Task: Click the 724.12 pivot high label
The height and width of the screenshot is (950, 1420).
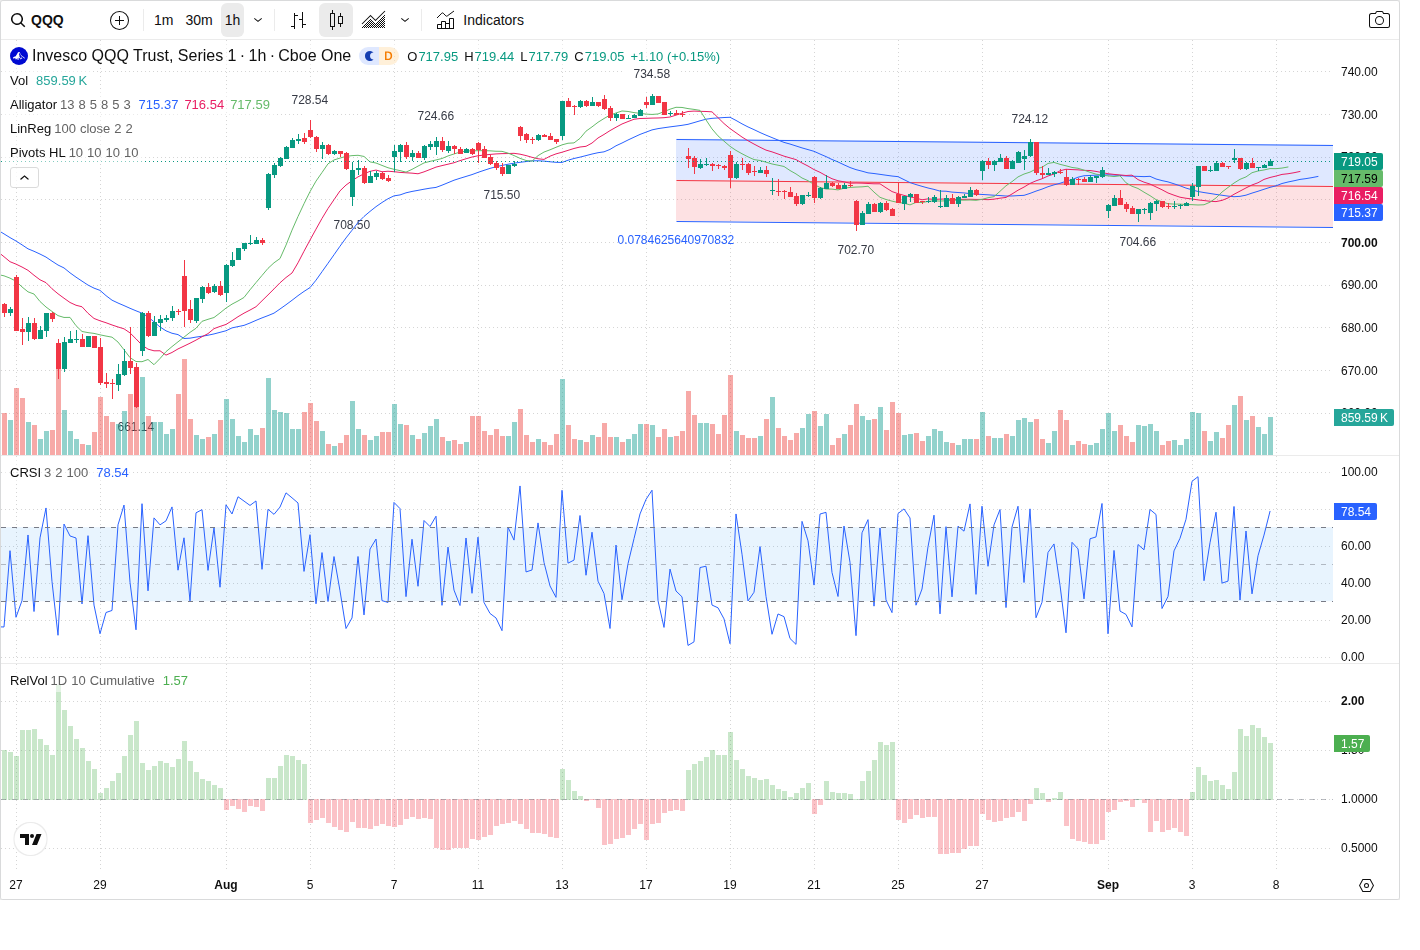Action: 1030,119
